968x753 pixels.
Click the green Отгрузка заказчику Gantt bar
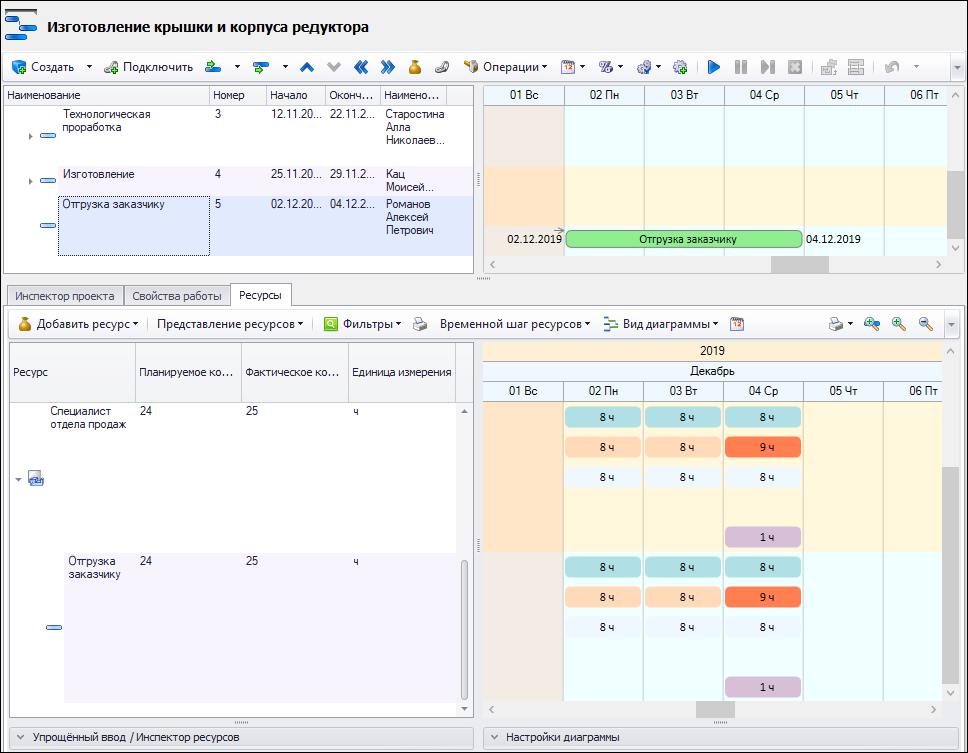click(684, 239)
